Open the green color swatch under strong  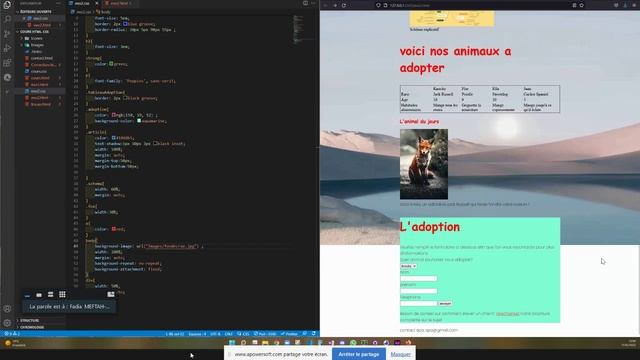(x=111, y=64)
